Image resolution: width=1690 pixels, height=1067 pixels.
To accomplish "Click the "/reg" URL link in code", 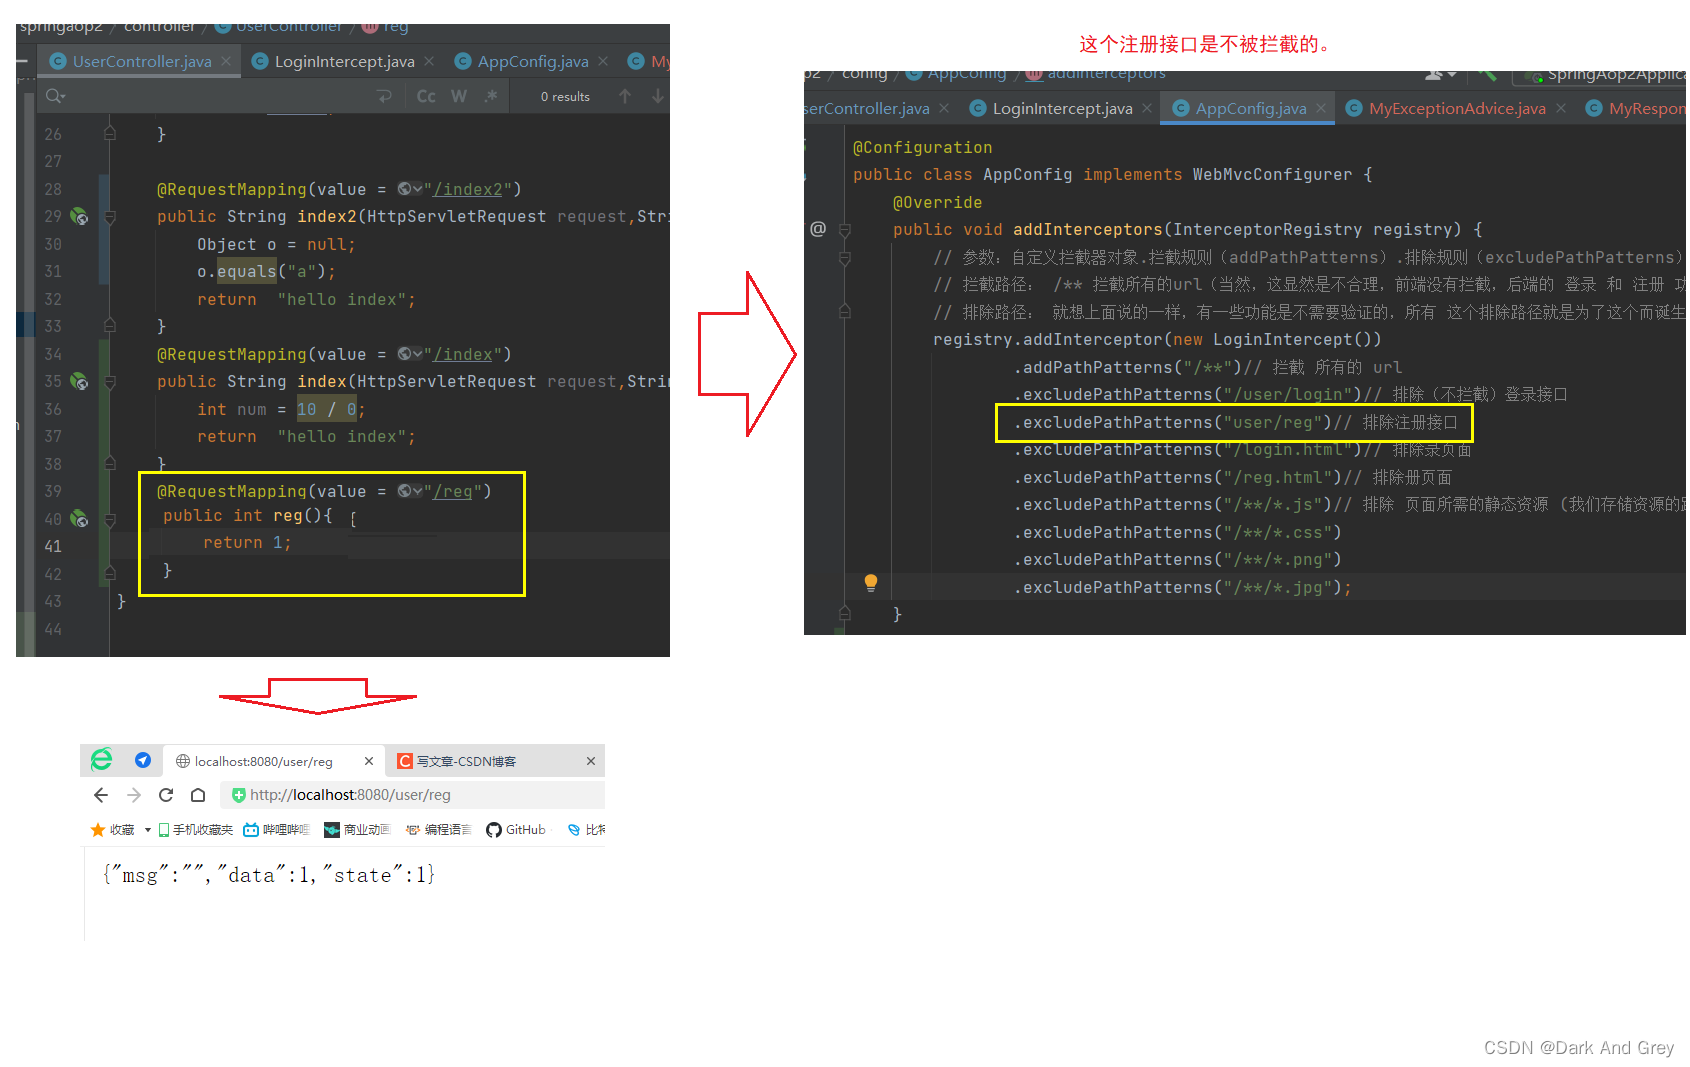I will coord(453,491).
